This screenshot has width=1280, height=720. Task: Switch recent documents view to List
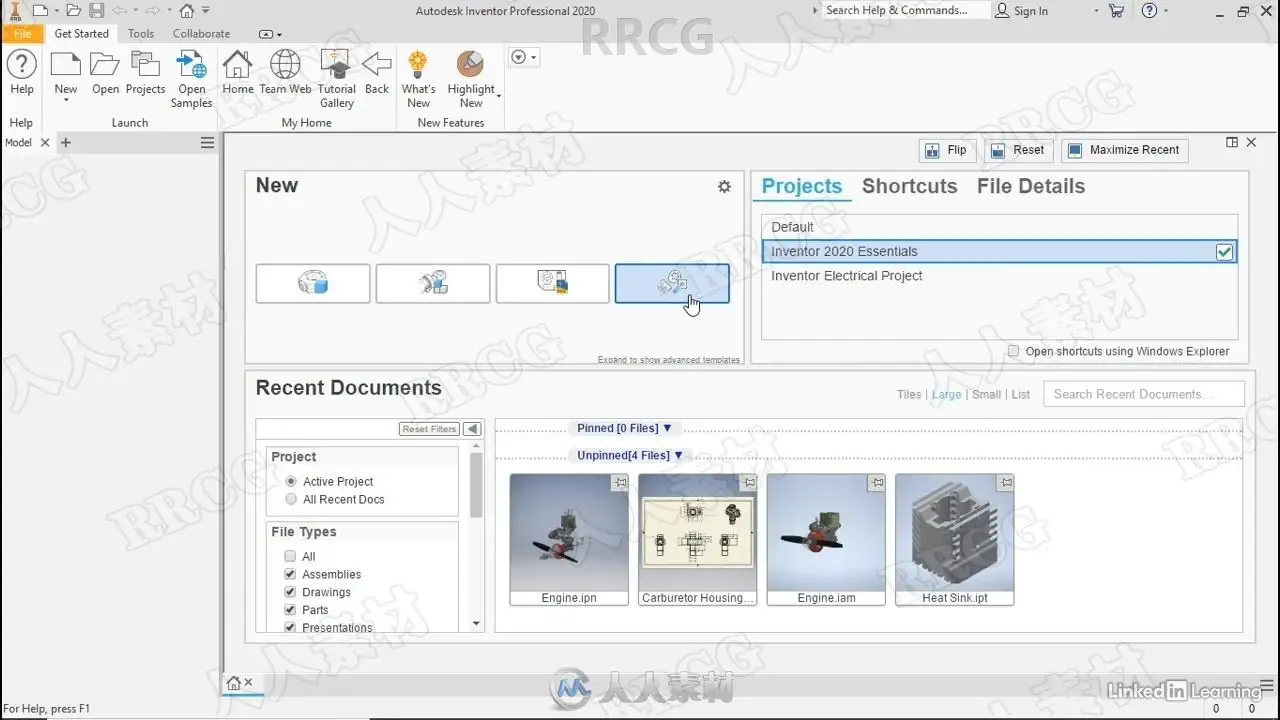1020,395
